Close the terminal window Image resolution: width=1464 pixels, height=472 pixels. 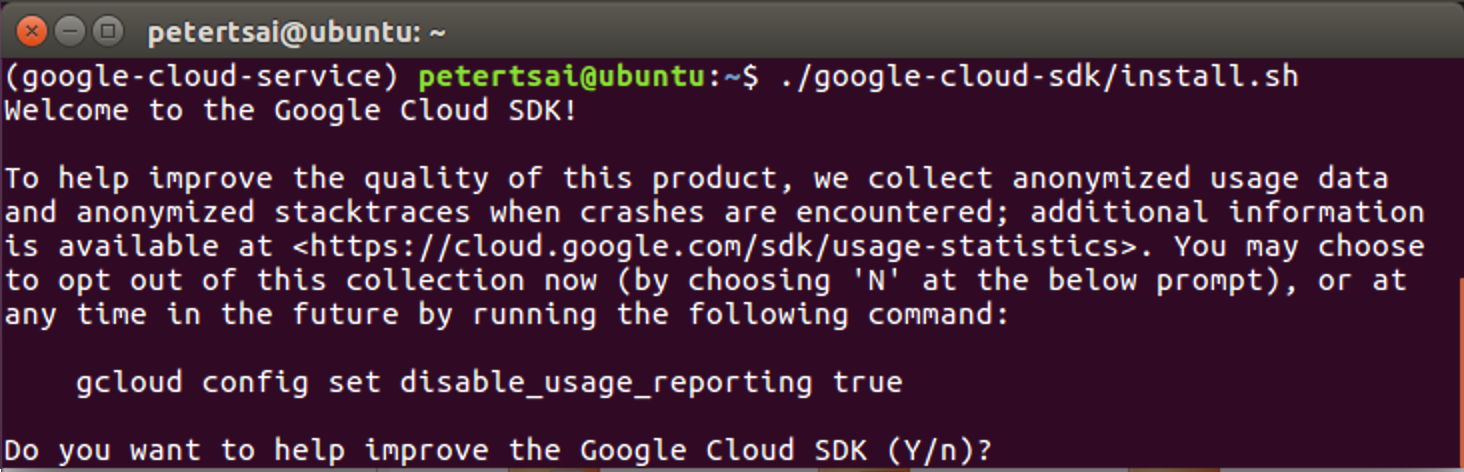(x=33, y=32)
